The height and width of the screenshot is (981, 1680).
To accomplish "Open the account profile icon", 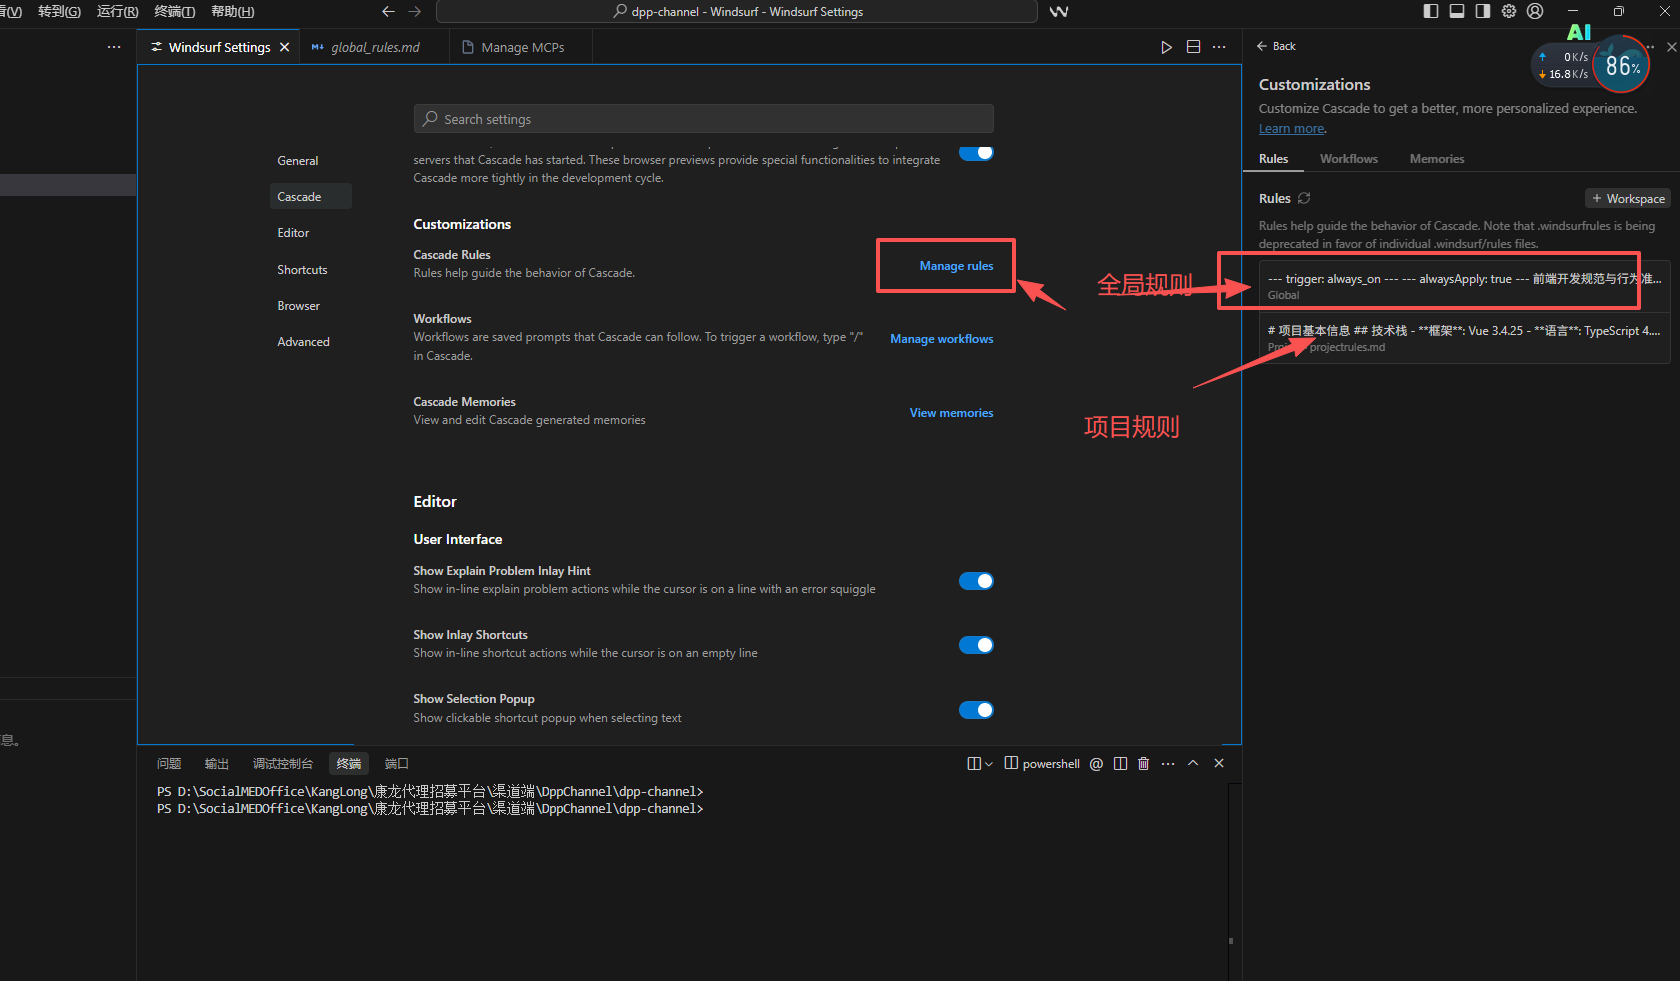I will click(x=1535, y=11).
